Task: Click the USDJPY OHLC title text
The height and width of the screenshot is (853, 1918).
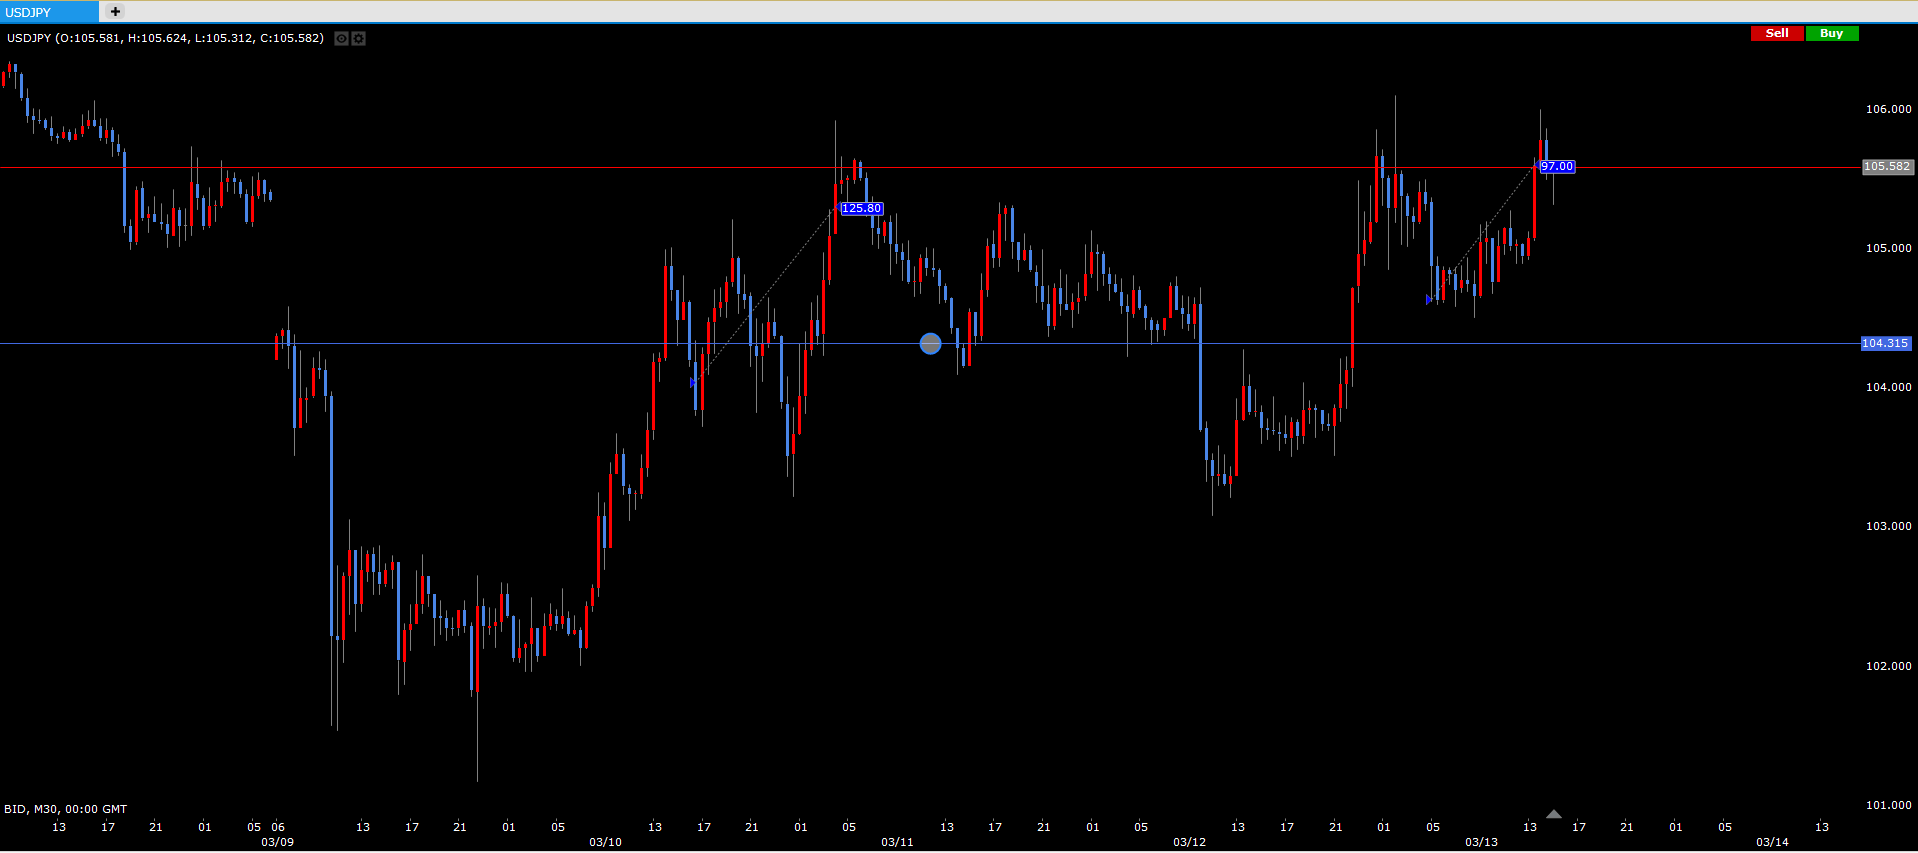Action: [165, 38]
